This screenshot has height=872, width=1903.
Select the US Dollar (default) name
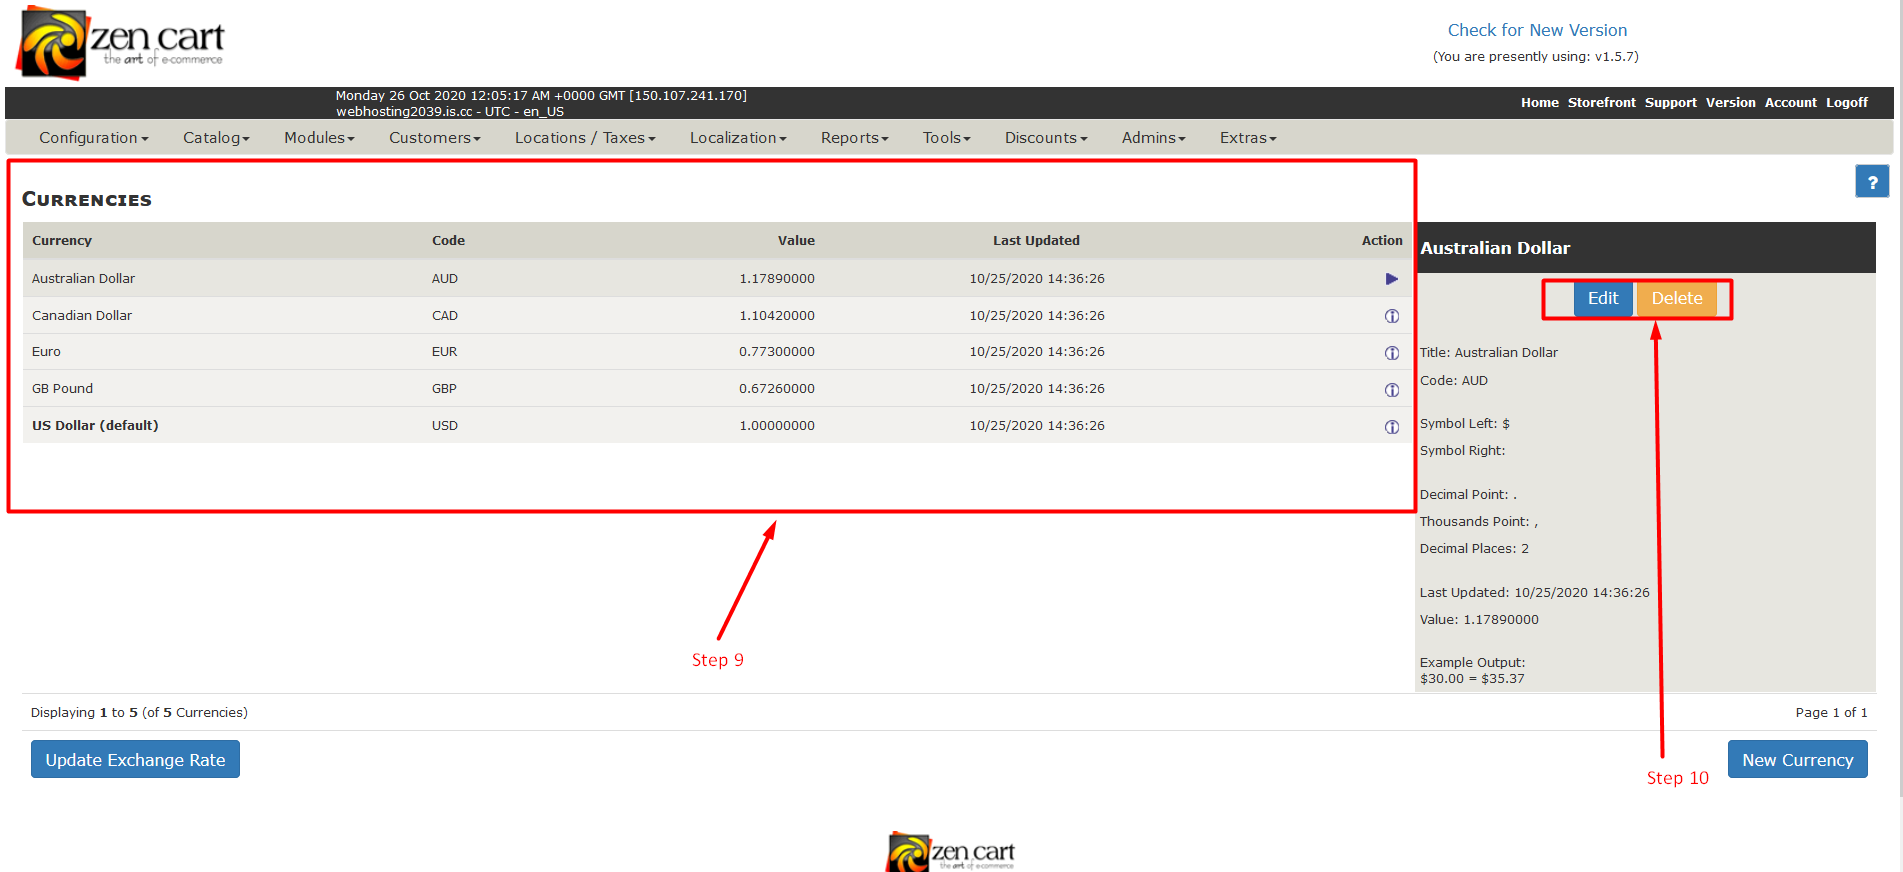pyautogui.click(x=95, y=426)
